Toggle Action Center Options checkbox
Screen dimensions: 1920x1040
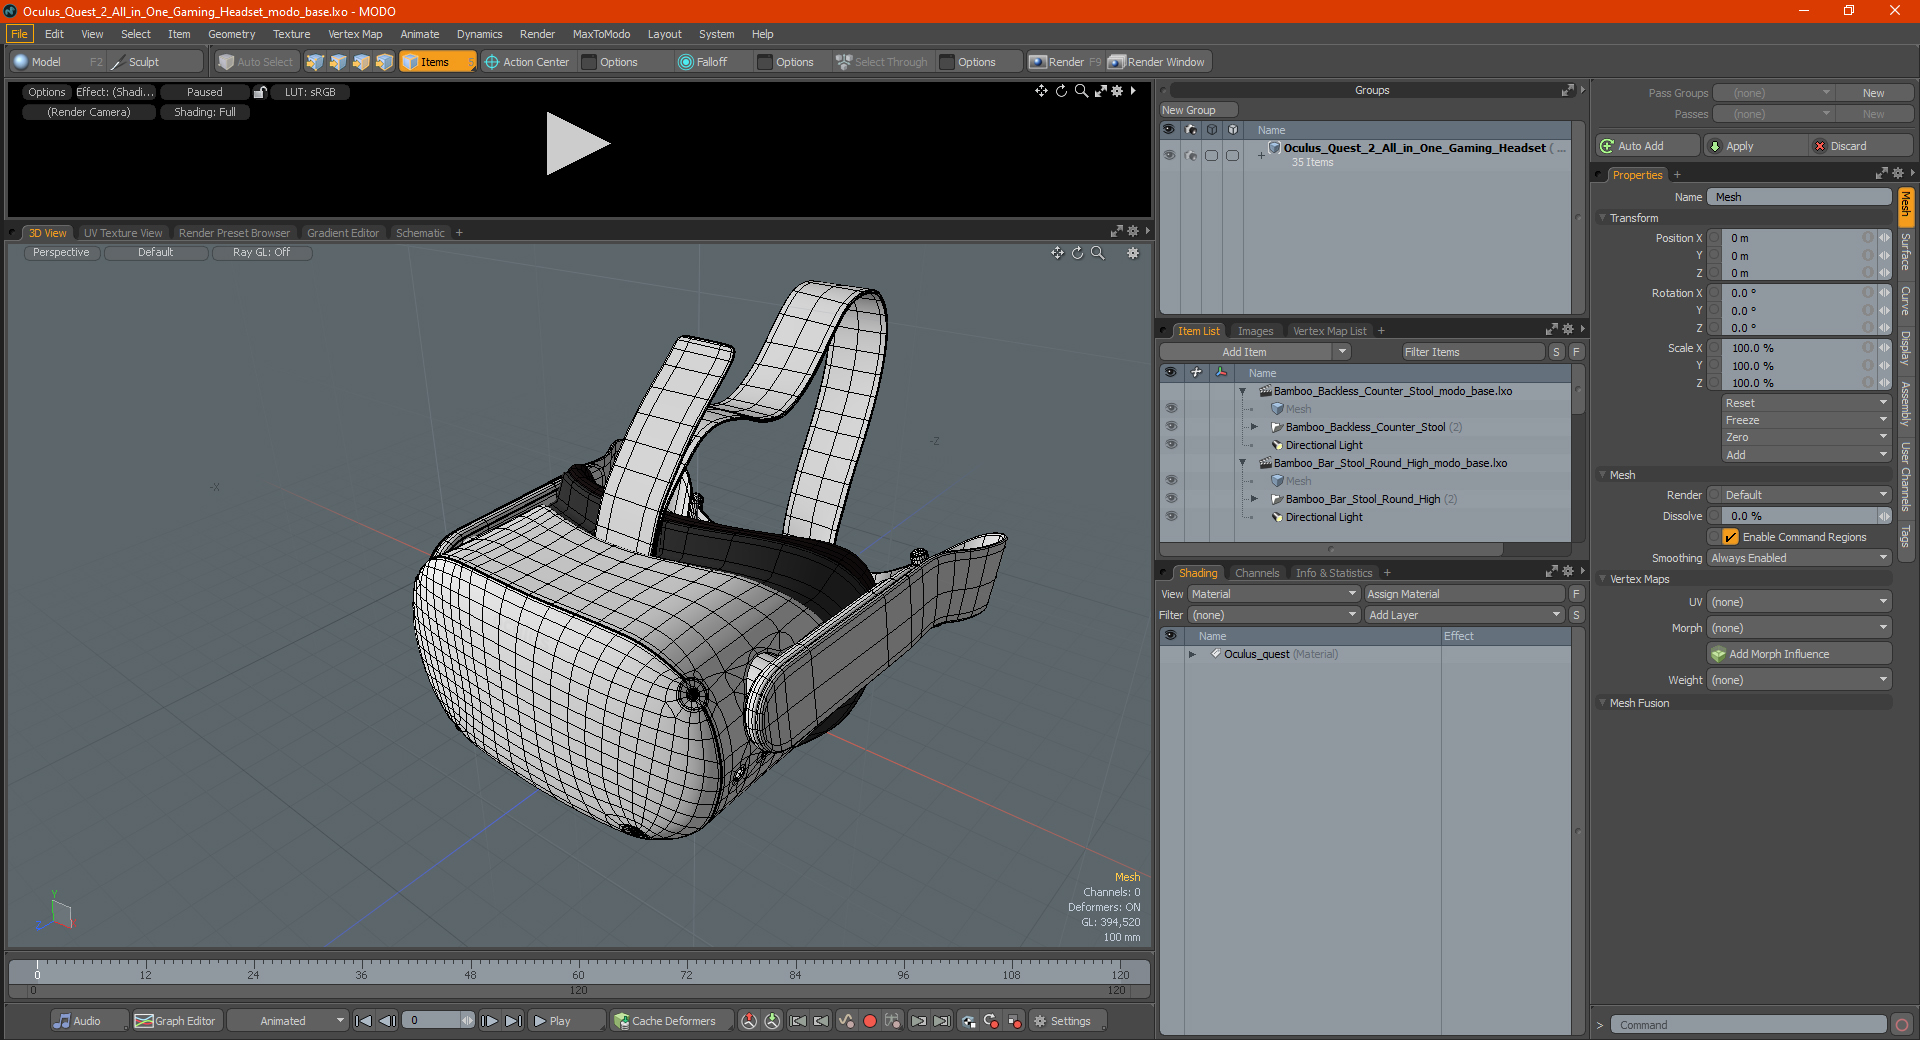click(x=589, y=62)
